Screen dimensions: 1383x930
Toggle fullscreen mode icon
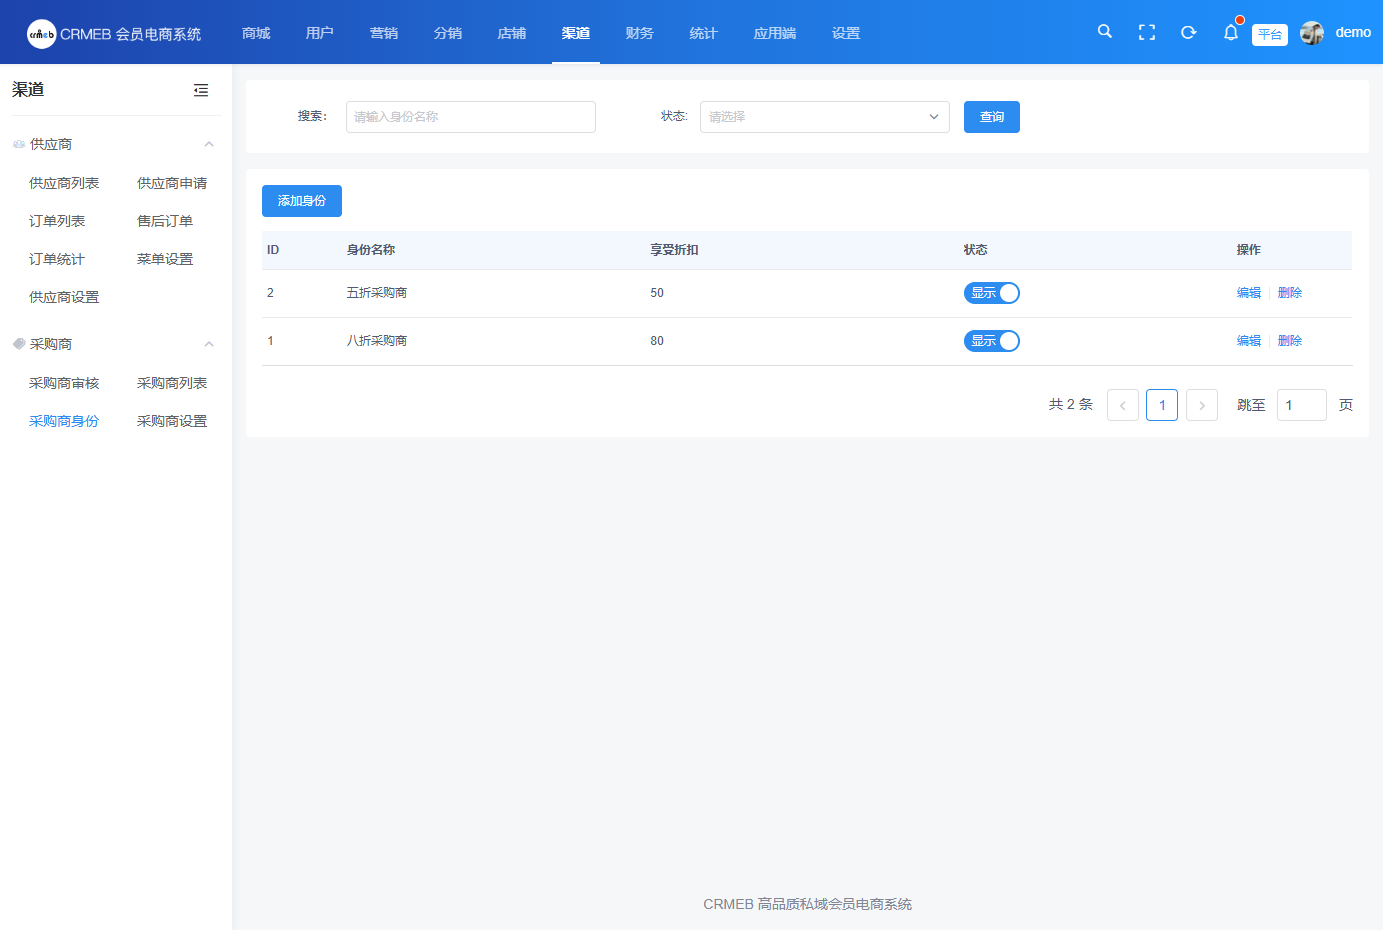(x=1147, y=33)
